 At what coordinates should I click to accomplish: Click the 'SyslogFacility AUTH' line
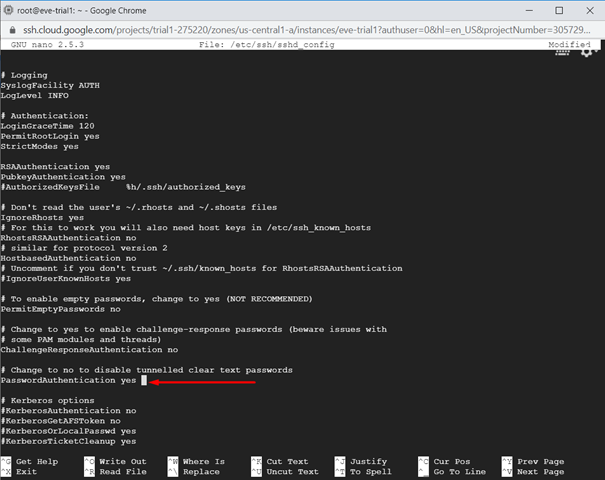click(50, 85)
